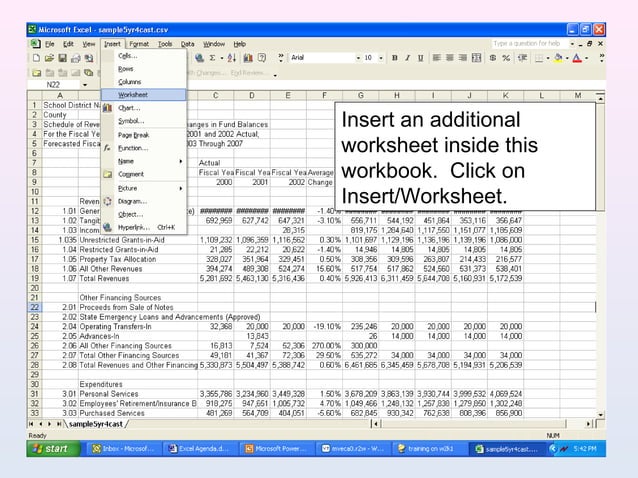The width and height of the screenshot is (638, 478).
Task: Expand the Fill Color dropdown arrow
Action: (x=567, y=58)
